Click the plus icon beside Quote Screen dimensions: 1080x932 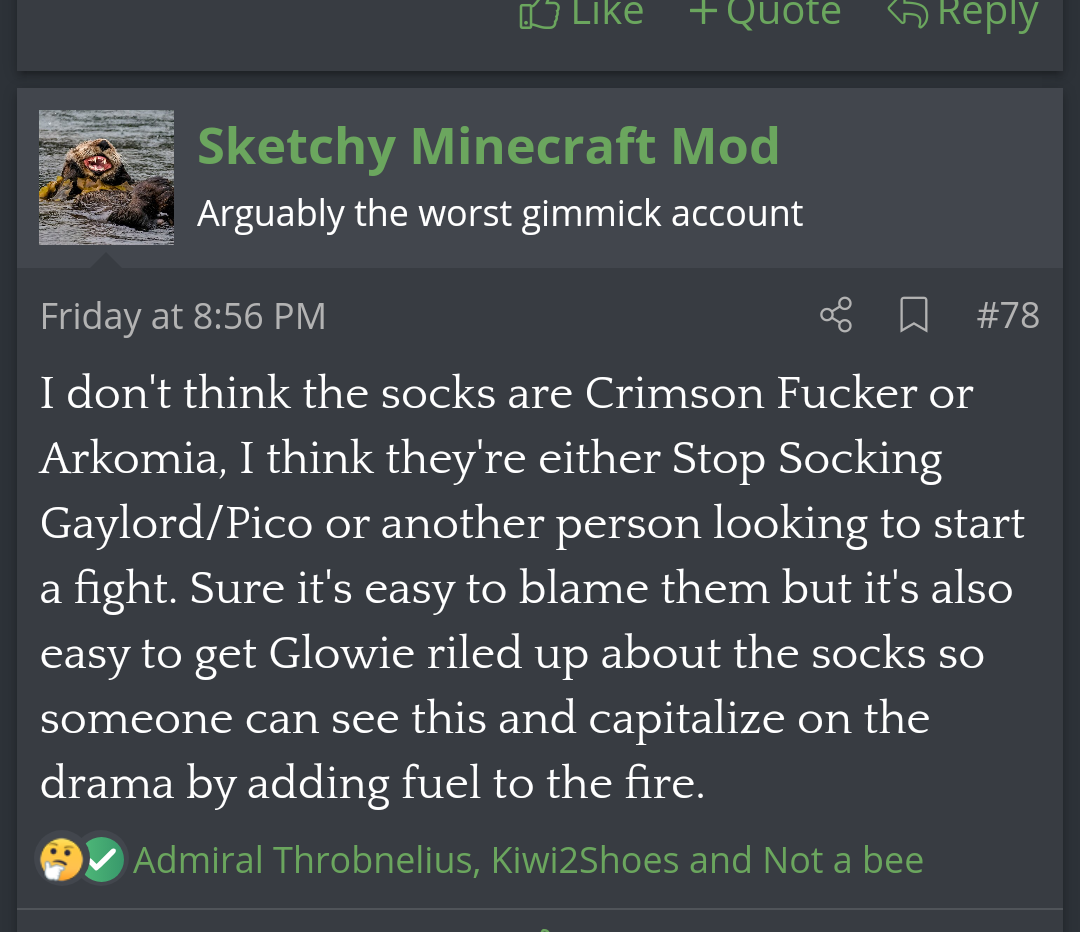click(704, 12)
